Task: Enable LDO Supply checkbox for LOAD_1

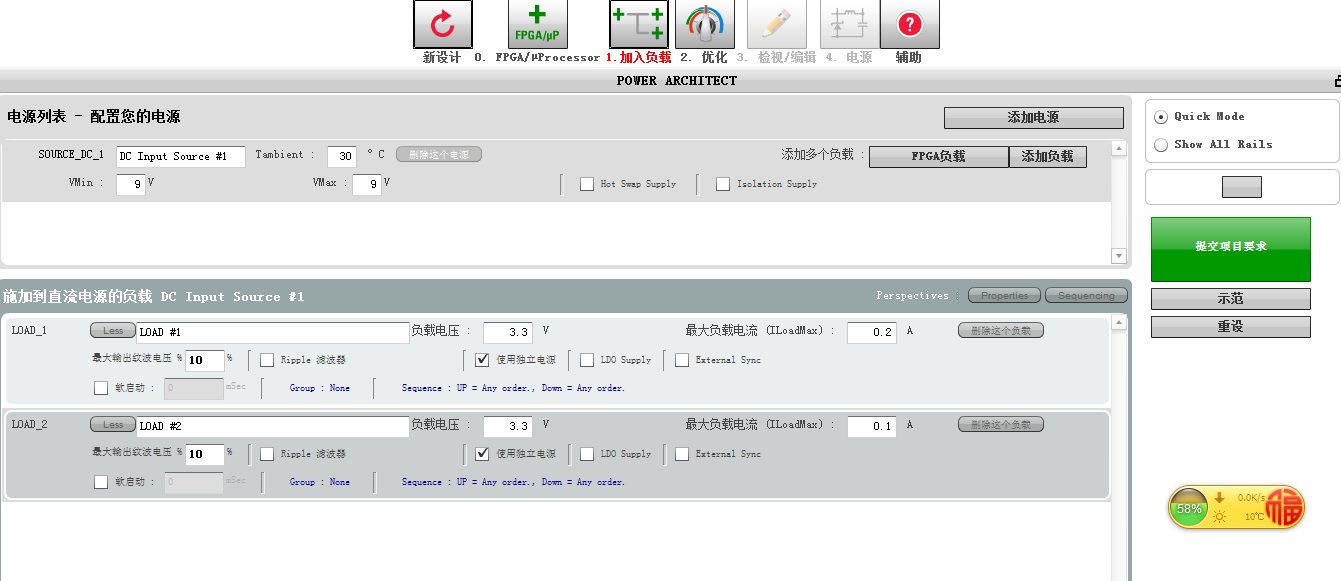Action: point(586,360)
